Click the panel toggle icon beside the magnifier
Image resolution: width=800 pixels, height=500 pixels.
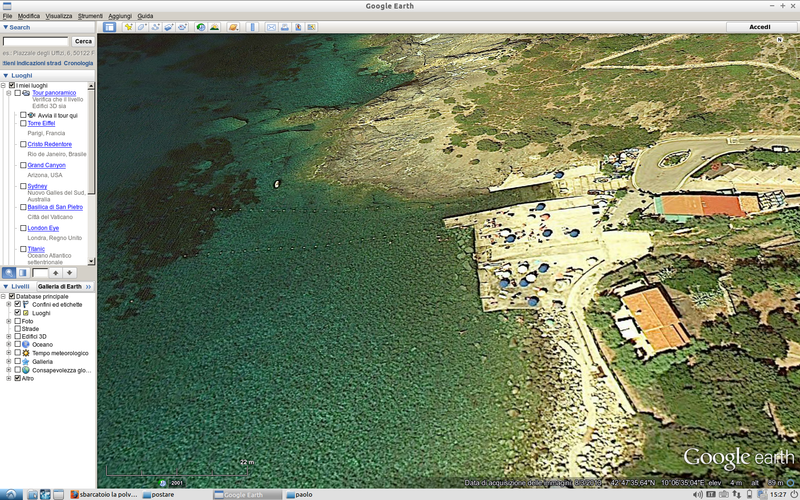click(22, 273)
